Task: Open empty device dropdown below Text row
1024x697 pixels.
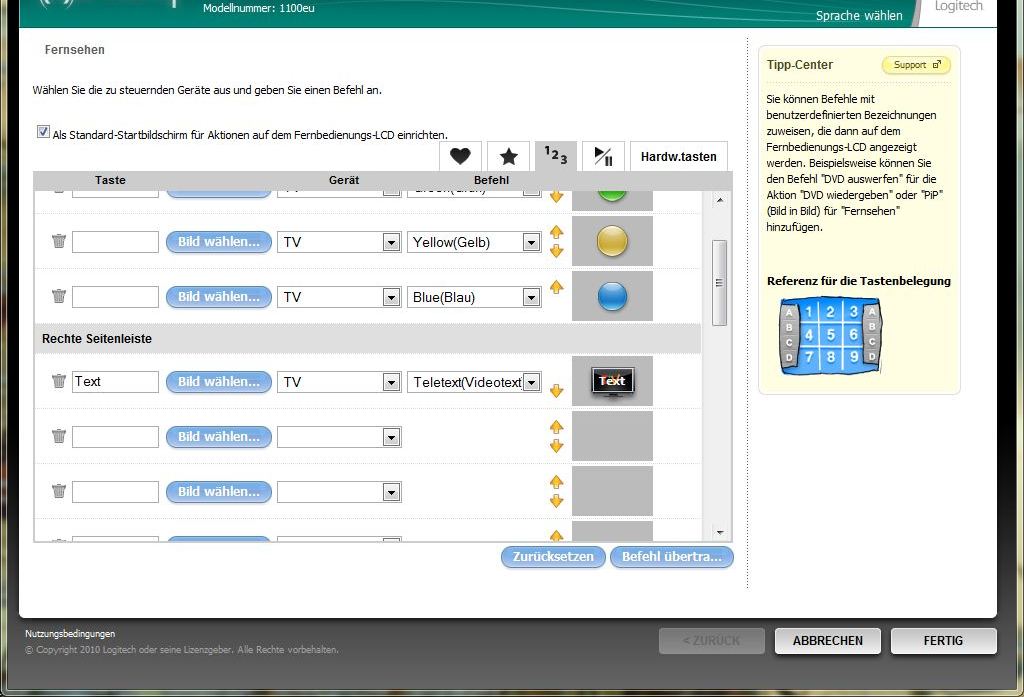Action: tap(390, 437)
